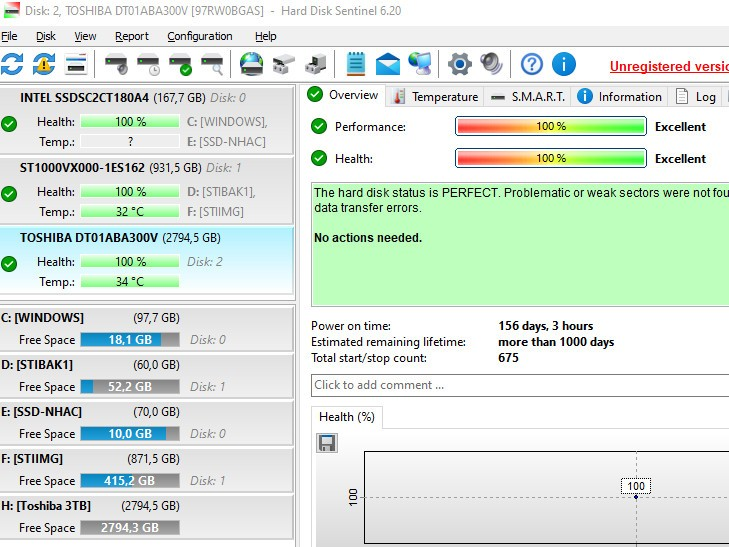Click the 'more than 1000 days' lifetime value

click(x=556, y=342)
